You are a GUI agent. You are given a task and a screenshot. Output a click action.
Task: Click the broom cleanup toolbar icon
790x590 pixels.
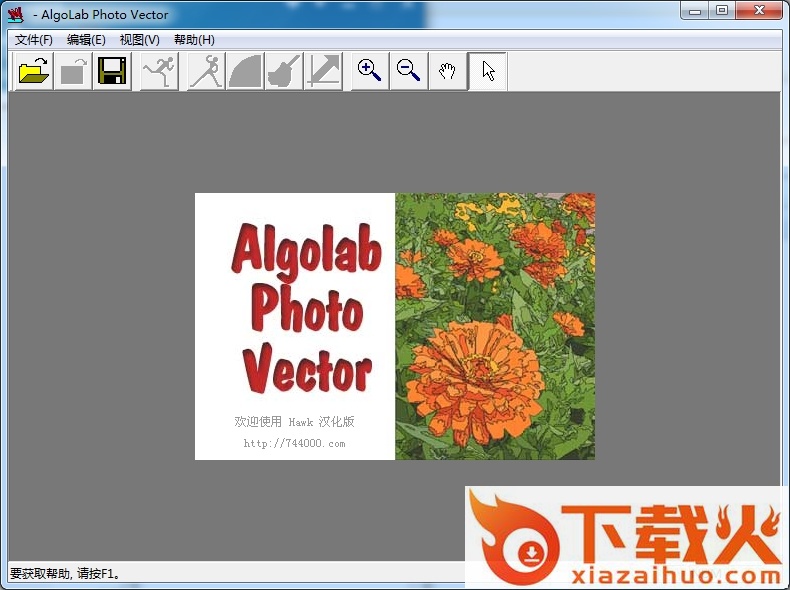[x=284, y=71]
